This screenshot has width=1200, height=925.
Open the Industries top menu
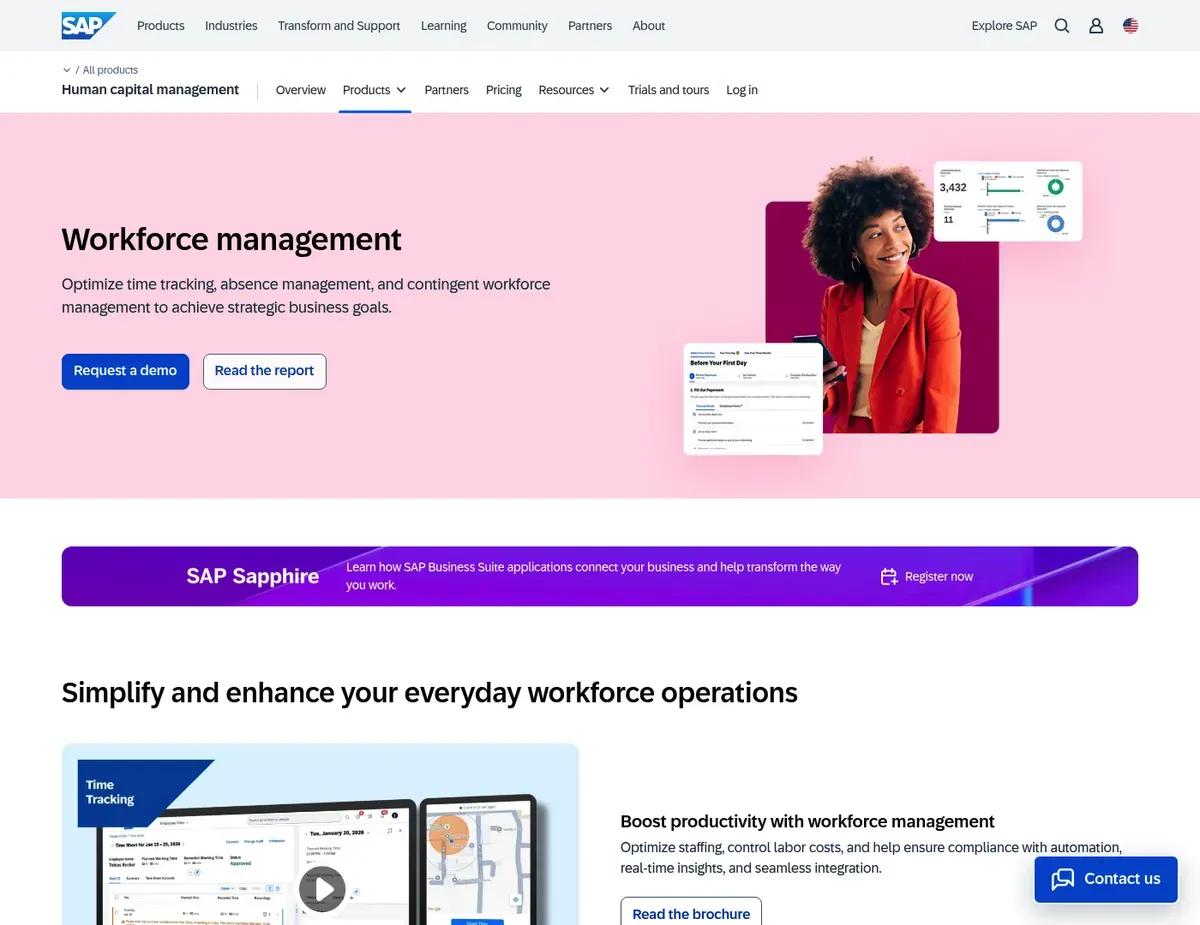coord(231,26)
